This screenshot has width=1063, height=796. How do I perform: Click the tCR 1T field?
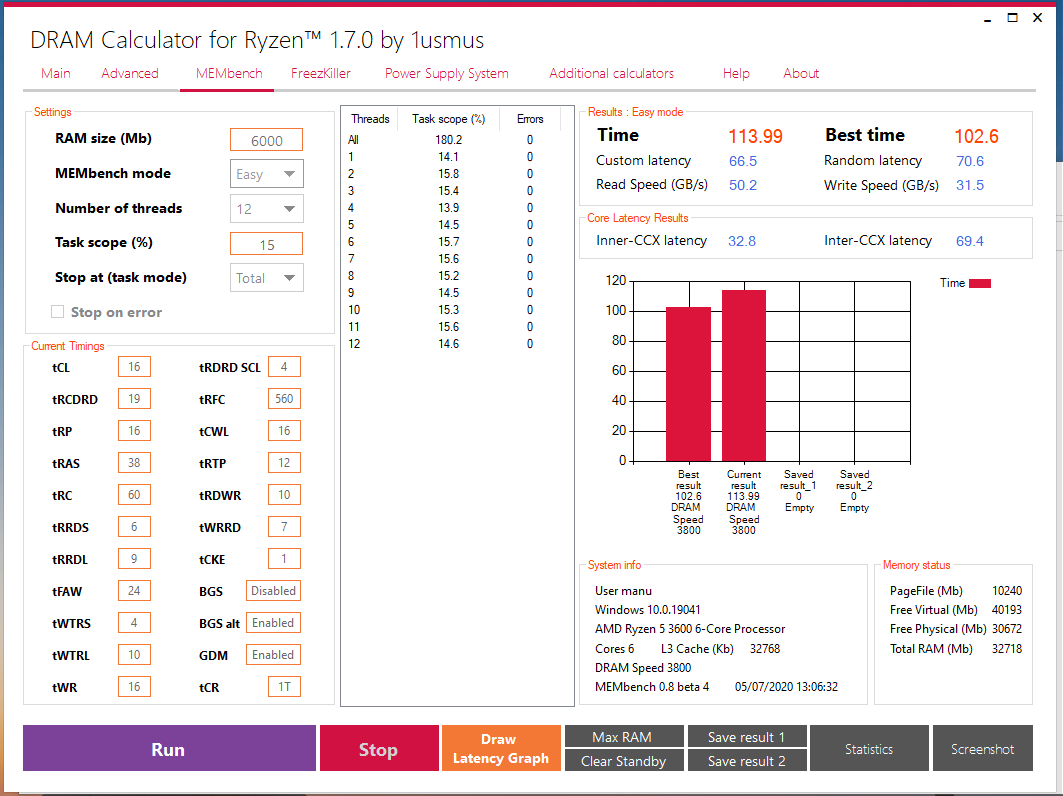click(x=284, y=686)
